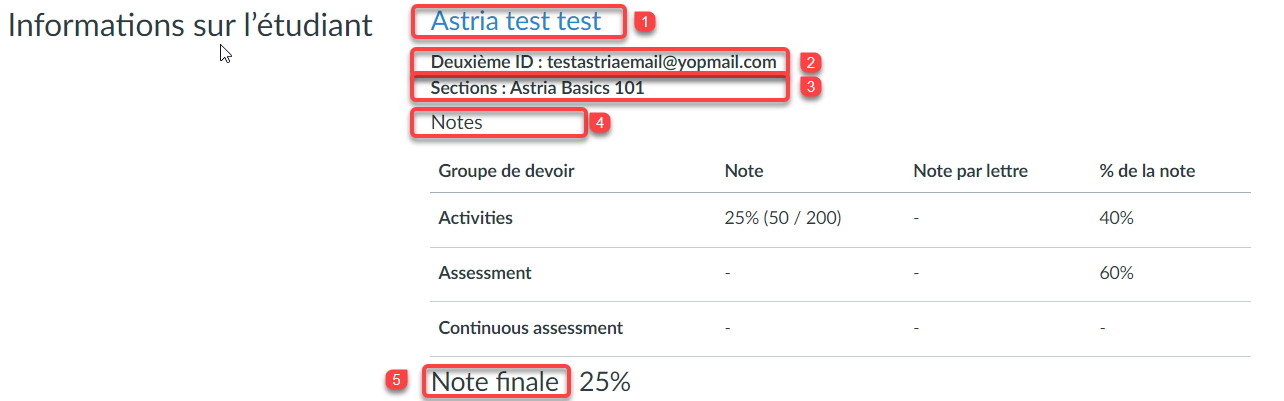The height and width of the screenshot is (401, 1284).
Task: Select the Activities assignment group row
Action: (x=840, y=219)
